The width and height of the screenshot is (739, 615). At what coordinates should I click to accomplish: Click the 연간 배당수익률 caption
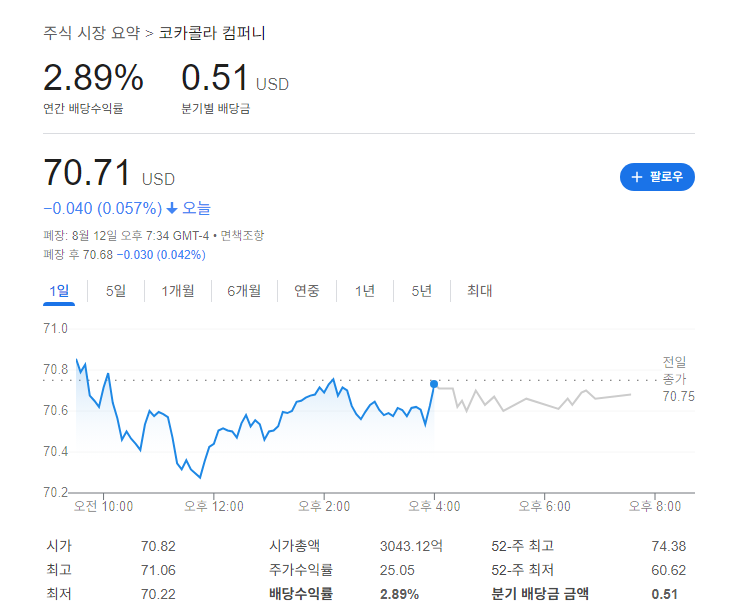[x=83, y=109]
